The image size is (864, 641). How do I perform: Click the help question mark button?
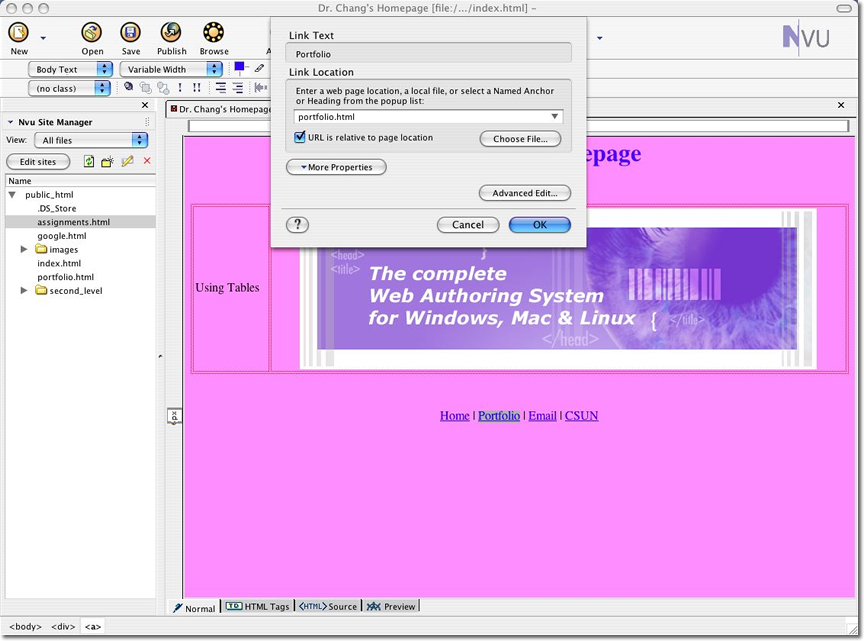pyautogui.click(x=298, y=224)
